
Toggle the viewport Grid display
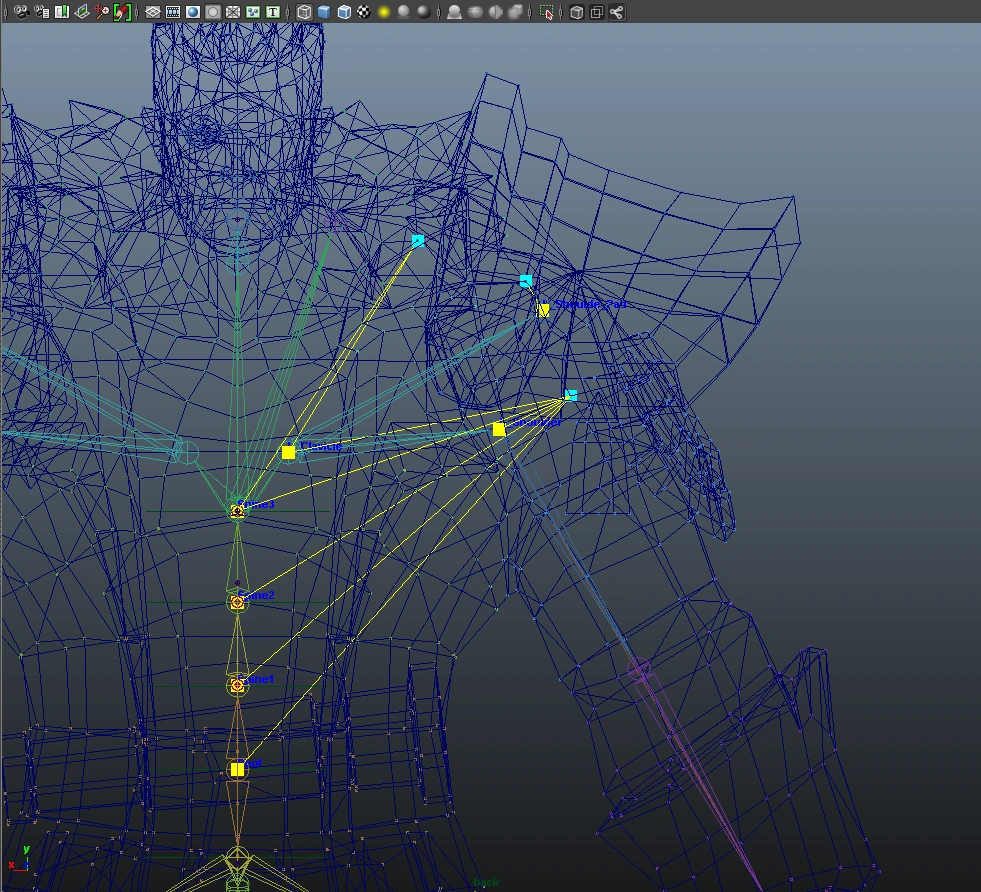[153, 12]
